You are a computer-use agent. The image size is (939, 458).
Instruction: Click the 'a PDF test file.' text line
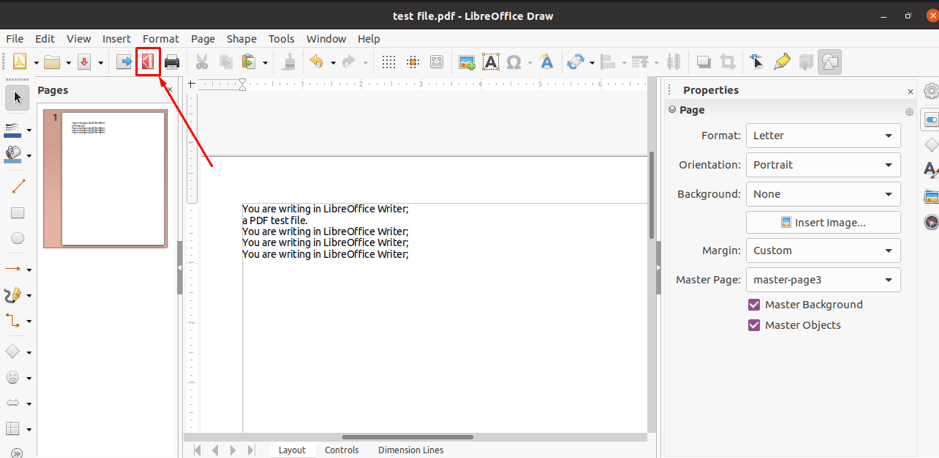click(x=275, y=220)
